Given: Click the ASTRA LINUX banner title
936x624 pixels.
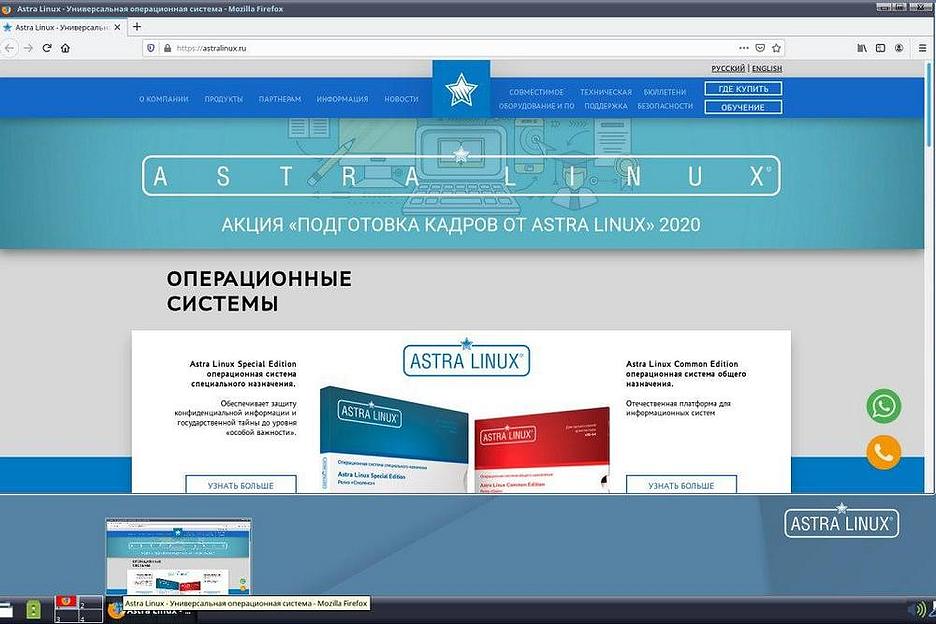Looking at the screenshot, I should (461, 176).
